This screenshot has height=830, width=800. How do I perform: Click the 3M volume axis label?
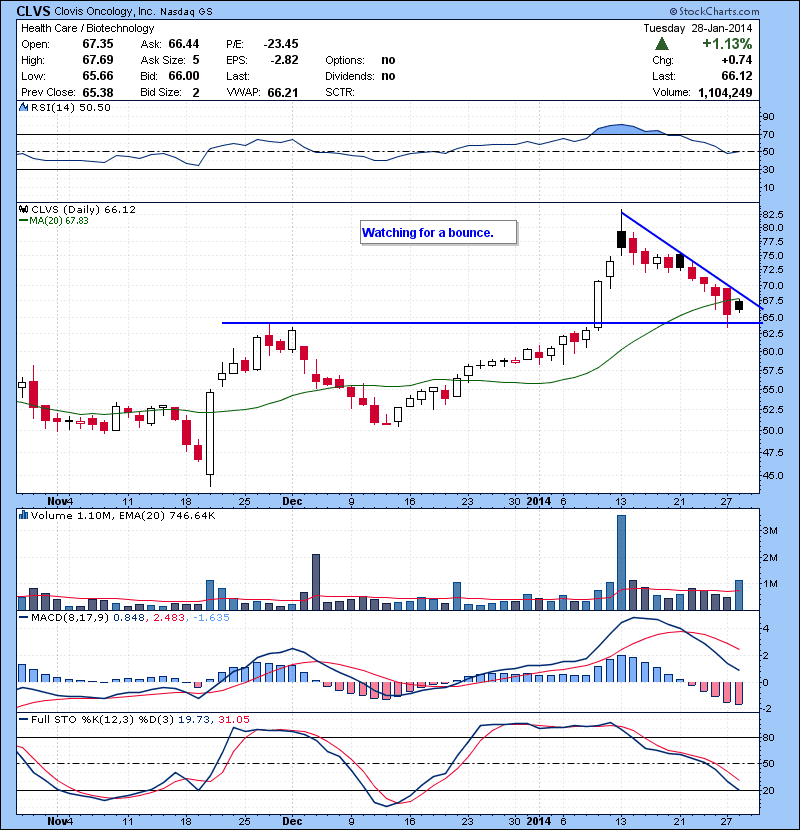click(770, 530)
